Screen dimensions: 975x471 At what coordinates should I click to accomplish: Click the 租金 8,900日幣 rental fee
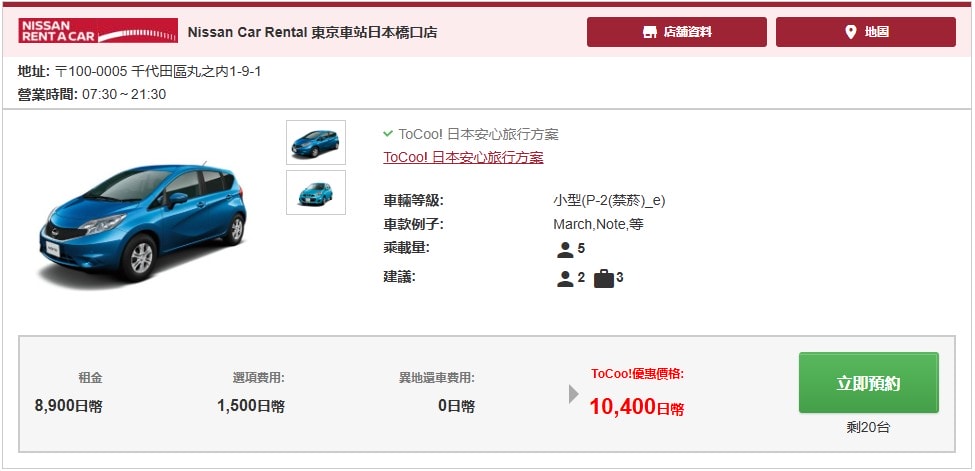68,406
